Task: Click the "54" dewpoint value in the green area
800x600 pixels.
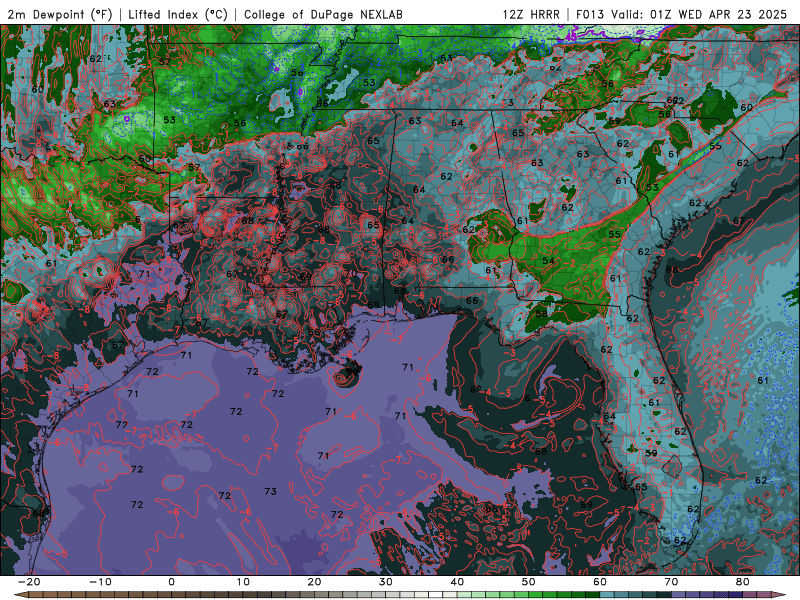Action: point(548,261)
